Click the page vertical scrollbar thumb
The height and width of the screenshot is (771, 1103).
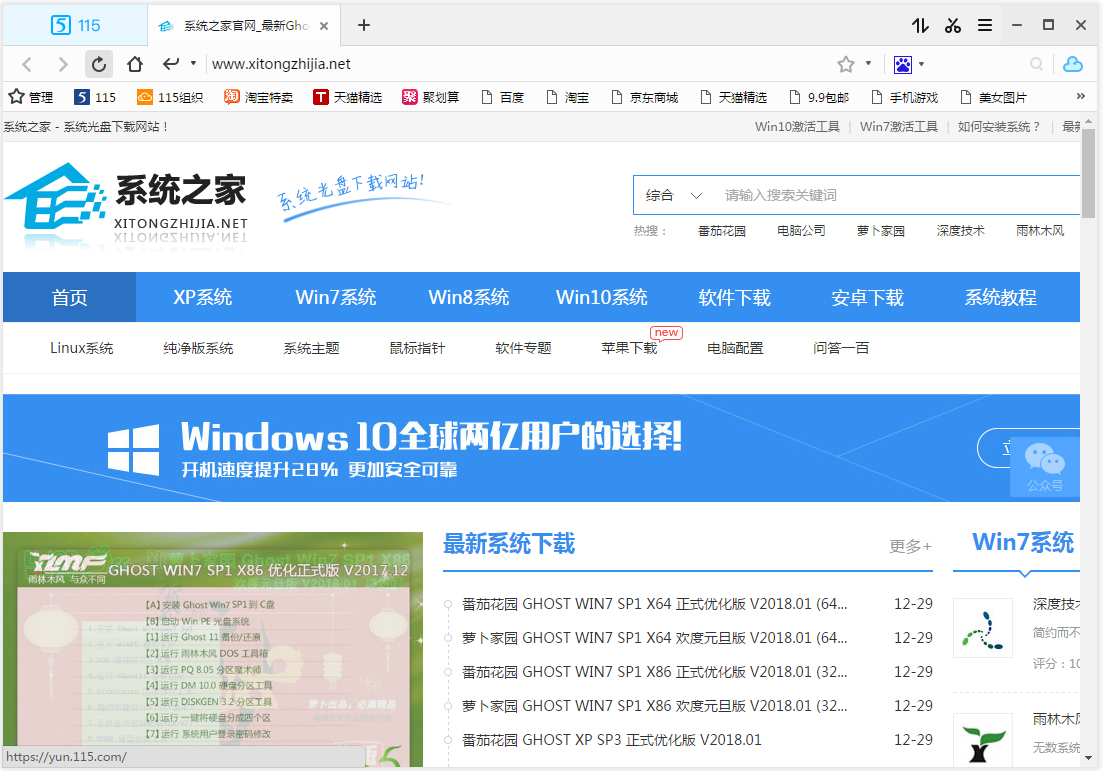pos(1089,174)
